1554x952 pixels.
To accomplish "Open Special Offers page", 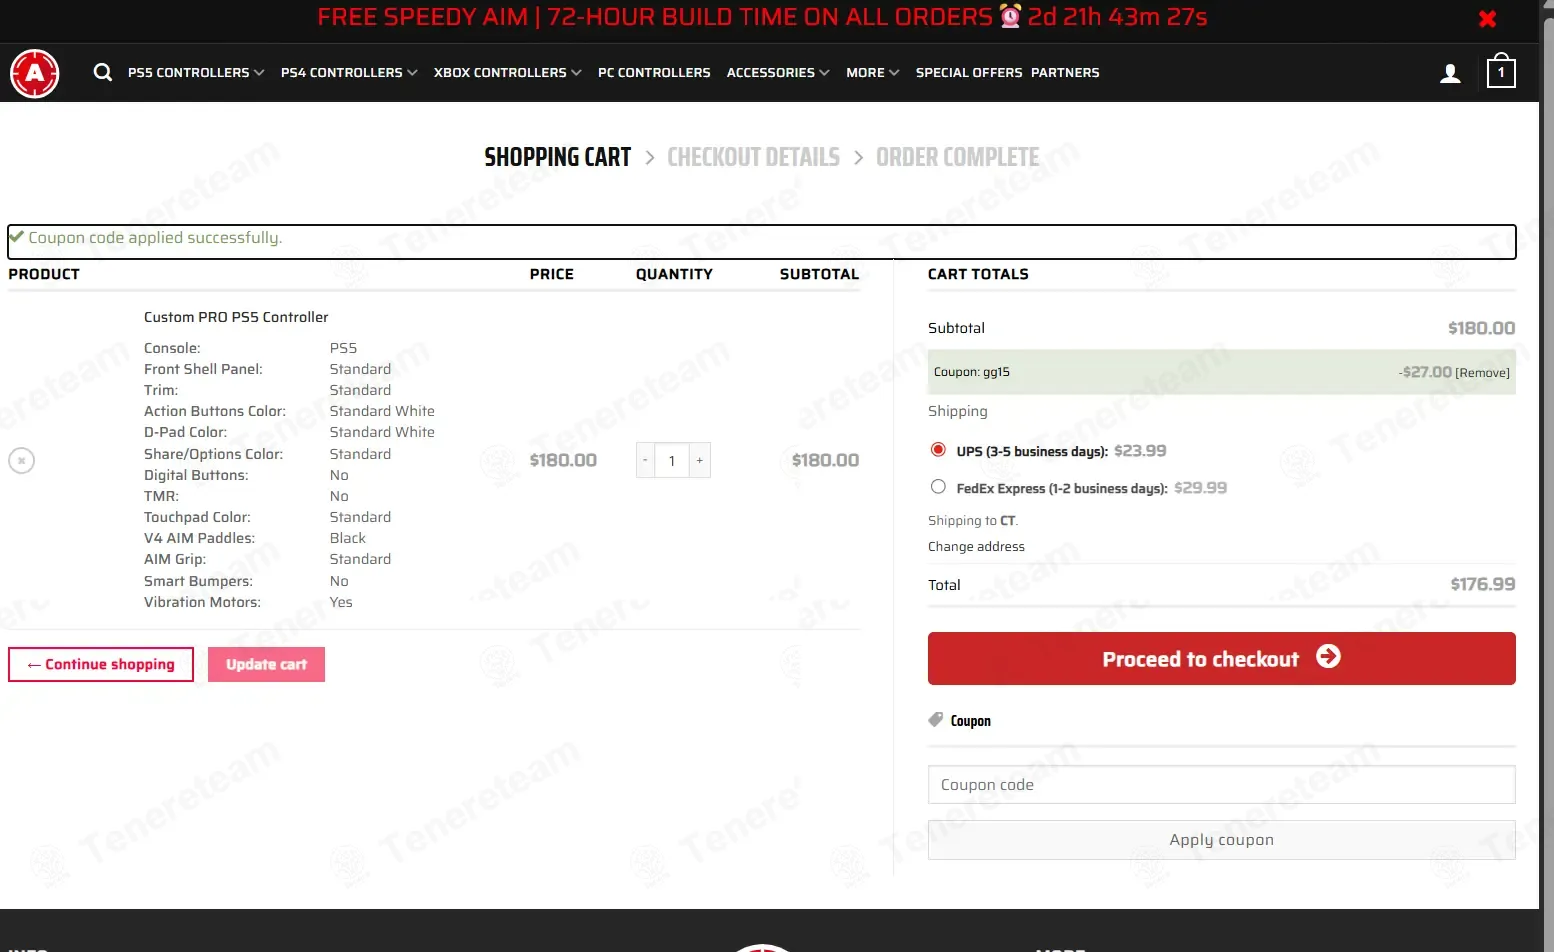I will coord(969,72).
